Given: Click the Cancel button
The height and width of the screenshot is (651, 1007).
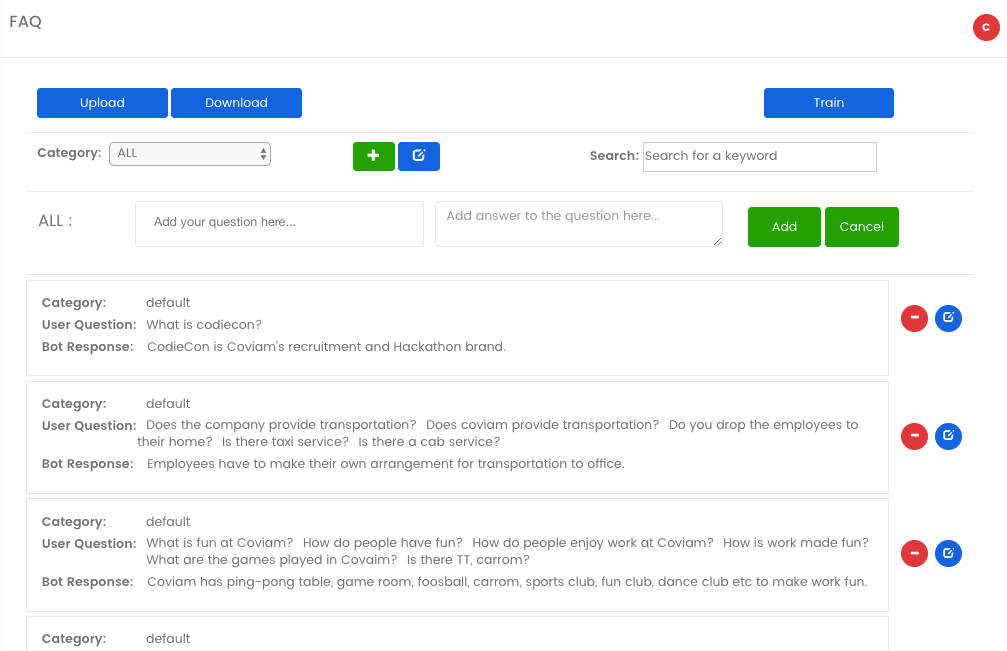Looking at the screenshot, I should (x=861, y=227).
